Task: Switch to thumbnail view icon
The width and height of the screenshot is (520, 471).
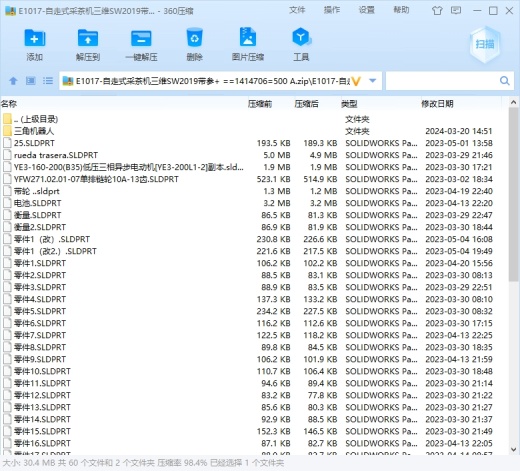Action: pyautogui.click(x=31, y=81)
